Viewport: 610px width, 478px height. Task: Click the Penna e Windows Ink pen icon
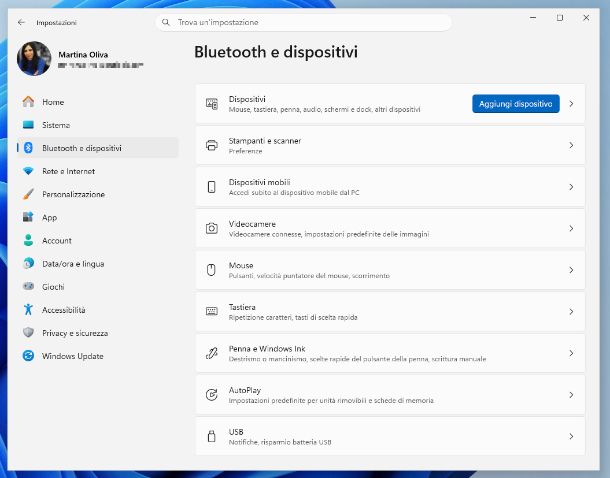(212, 353)
